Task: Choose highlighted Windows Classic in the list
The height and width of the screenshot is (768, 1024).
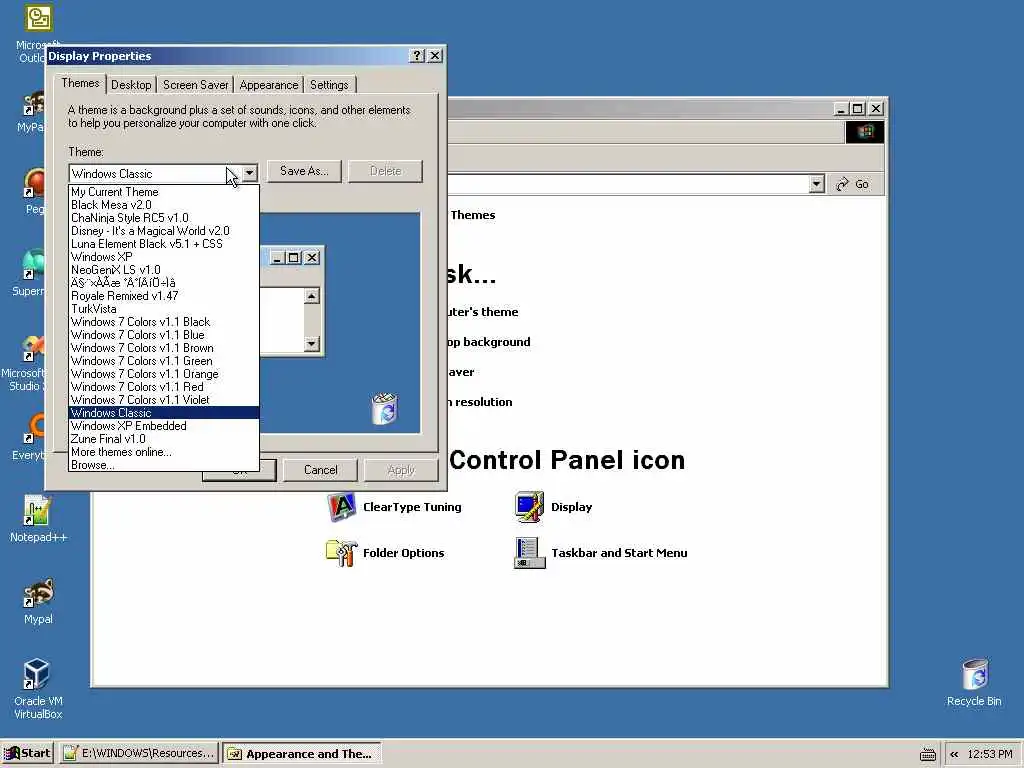Action: point(164,413)
